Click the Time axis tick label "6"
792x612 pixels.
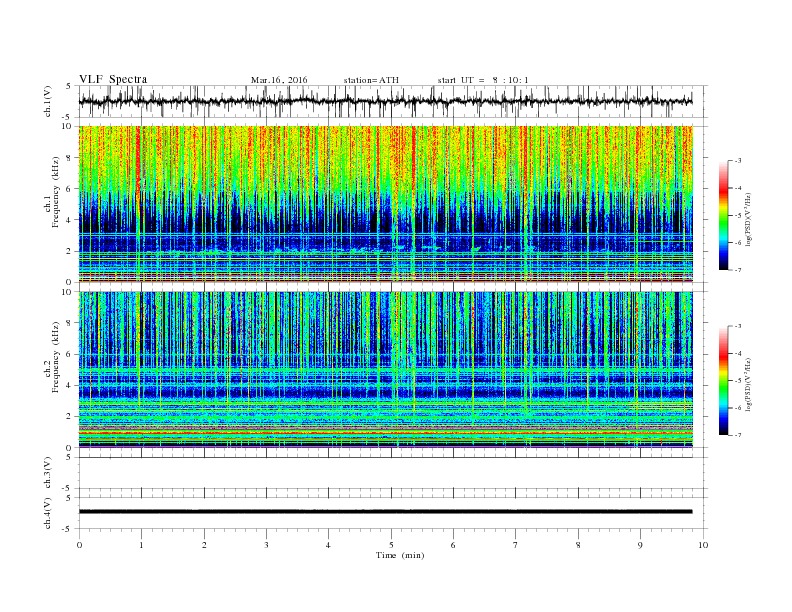pos(453,545)
